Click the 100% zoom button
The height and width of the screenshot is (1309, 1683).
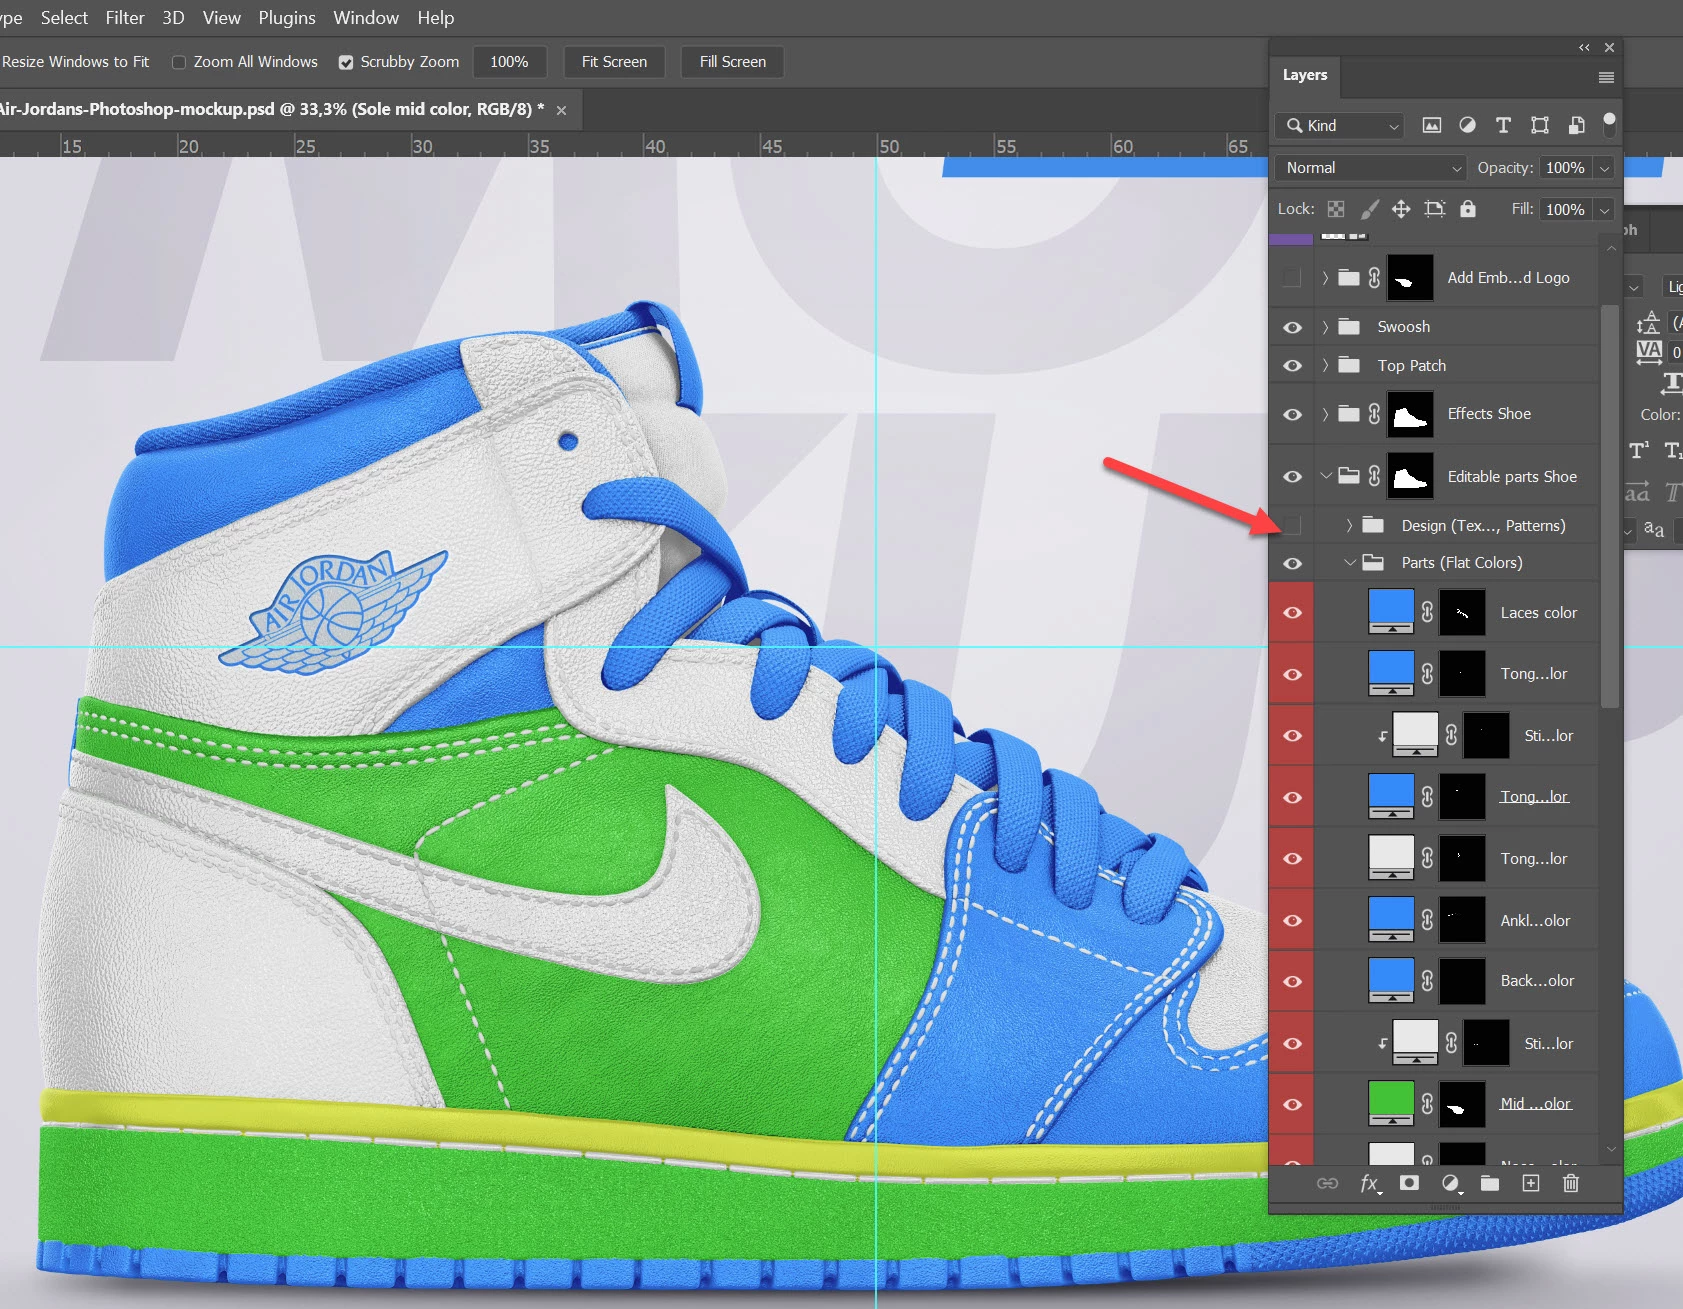click(x=509, y=62)
